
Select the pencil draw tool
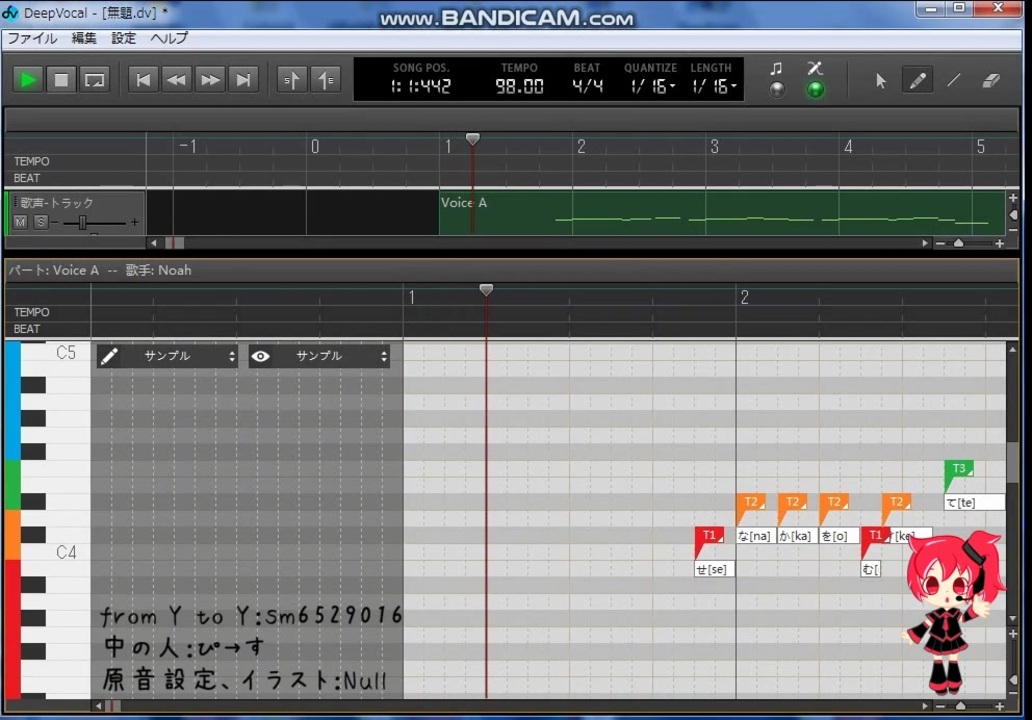917,81
